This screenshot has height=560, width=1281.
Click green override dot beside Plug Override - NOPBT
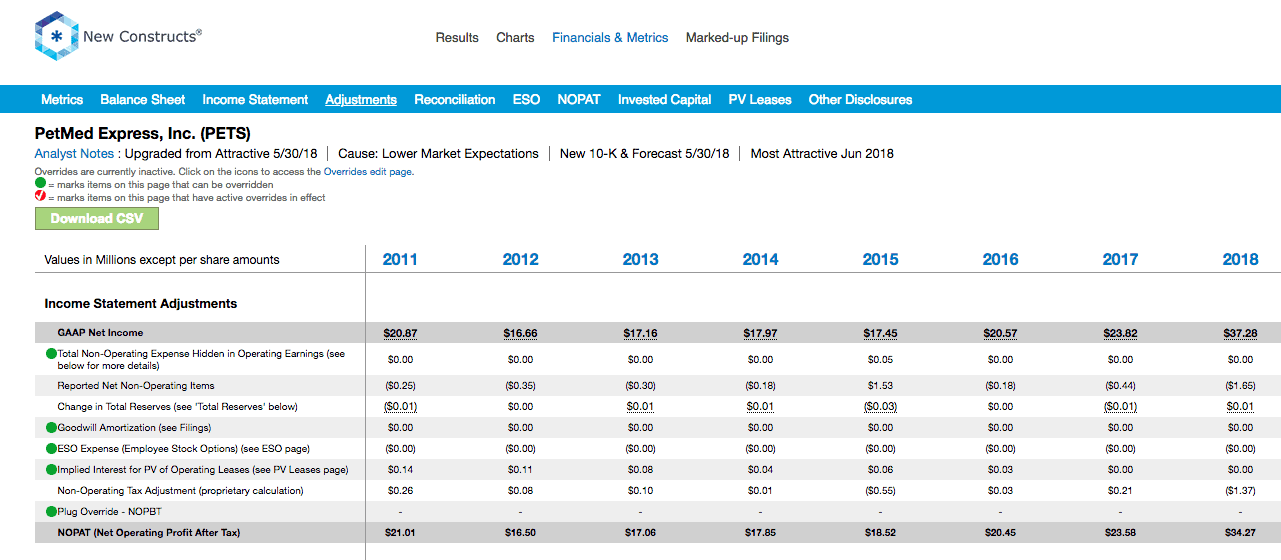point(51,511)
